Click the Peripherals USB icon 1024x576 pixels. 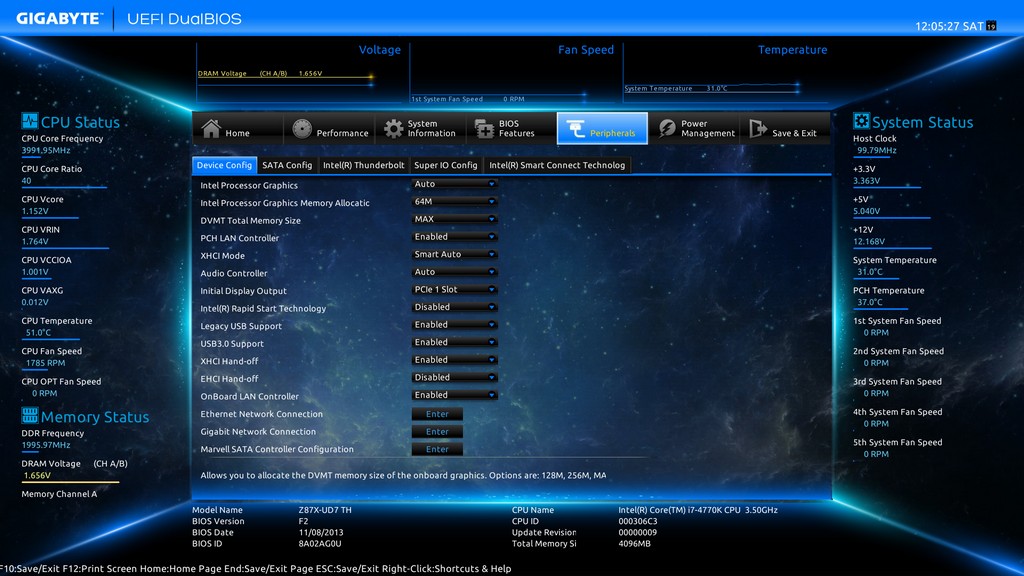point(575,129)
